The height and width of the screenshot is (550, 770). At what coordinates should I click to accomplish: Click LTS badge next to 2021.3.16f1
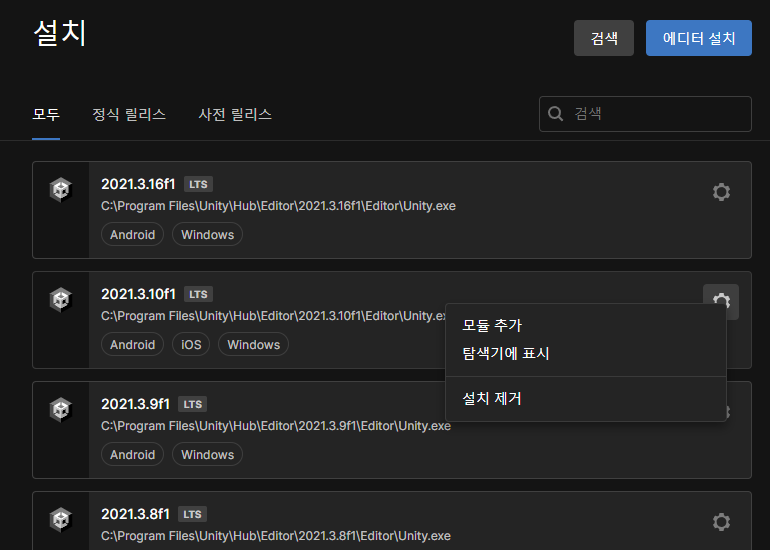pos(198,184)
